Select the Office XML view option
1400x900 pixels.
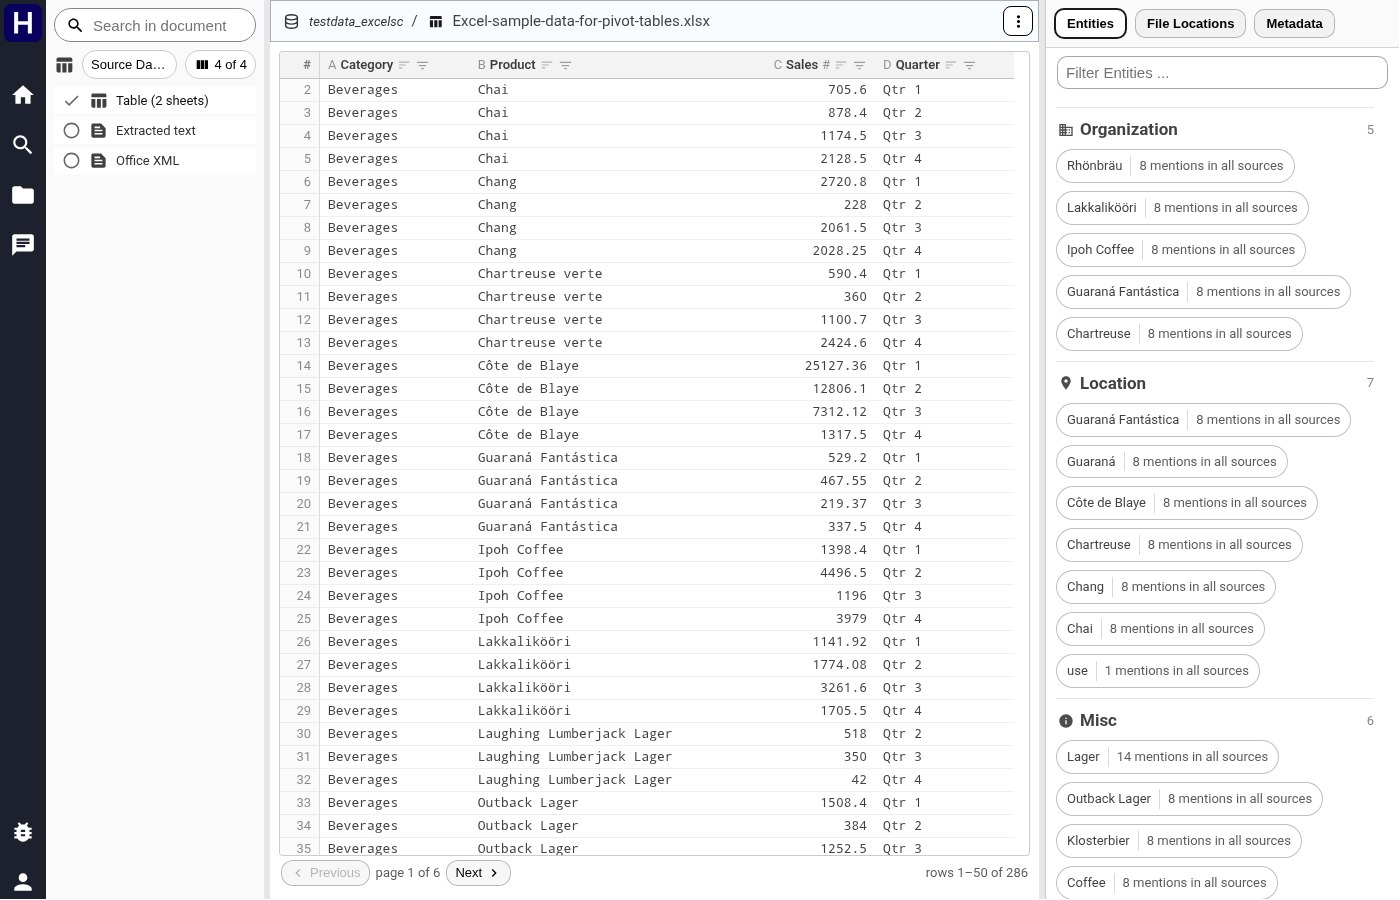coord(155,161)
